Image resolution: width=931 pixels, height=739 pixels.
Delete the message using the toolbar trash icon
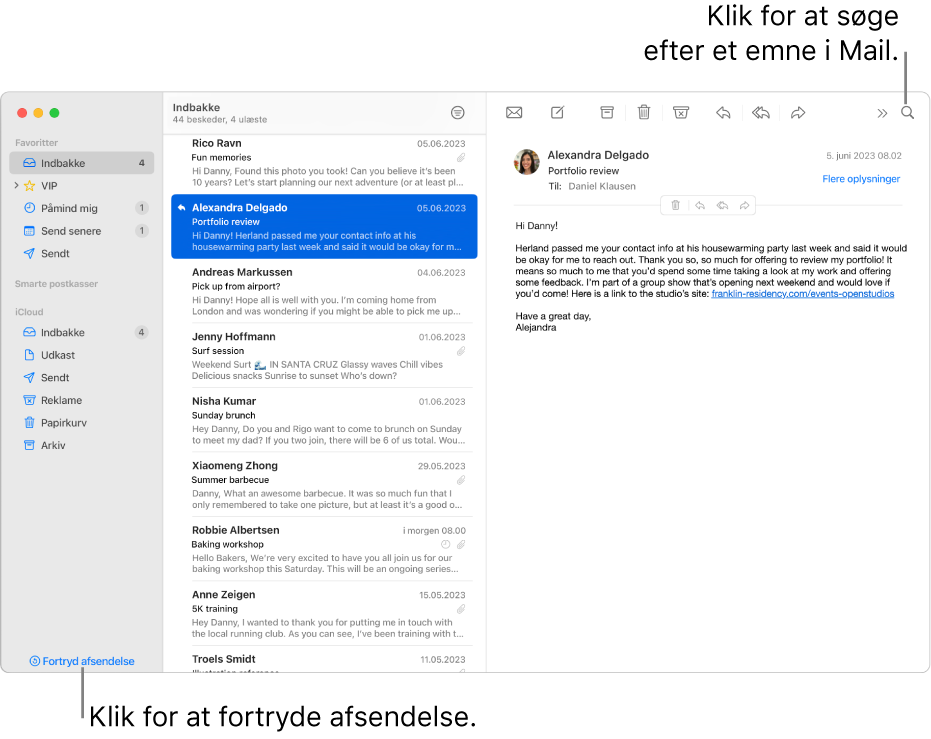643,112
